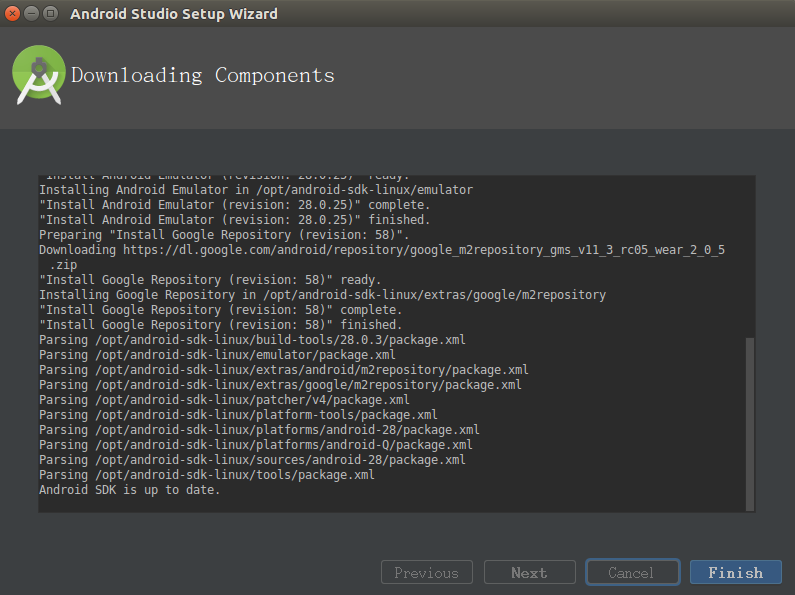Close the Setup Wizard window
The image size is (795, 595).
coord(12,13)
